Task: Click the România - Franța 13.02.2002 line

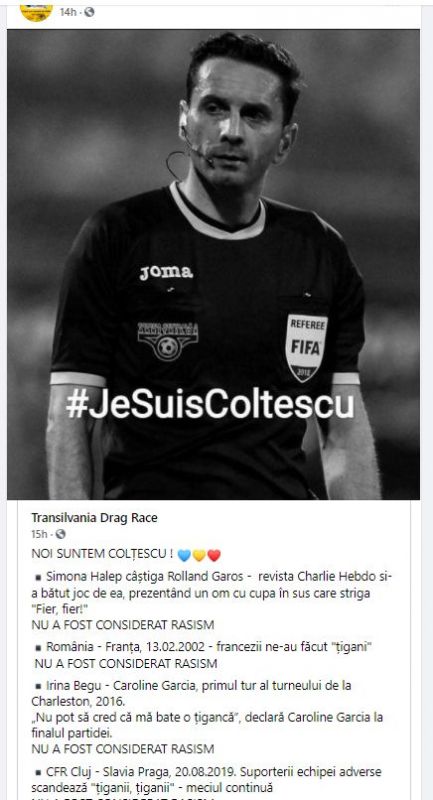Action: (203, 646)
